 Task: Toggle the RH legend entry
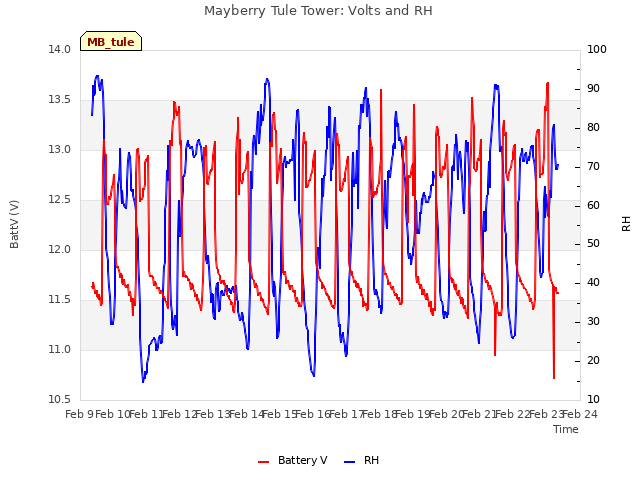point(362,460)
